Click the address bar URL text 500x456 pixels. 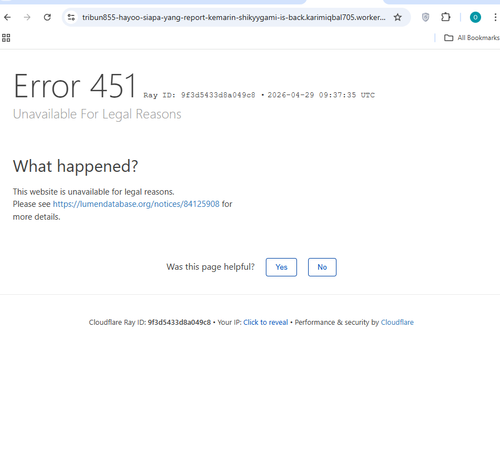point(234,17)
